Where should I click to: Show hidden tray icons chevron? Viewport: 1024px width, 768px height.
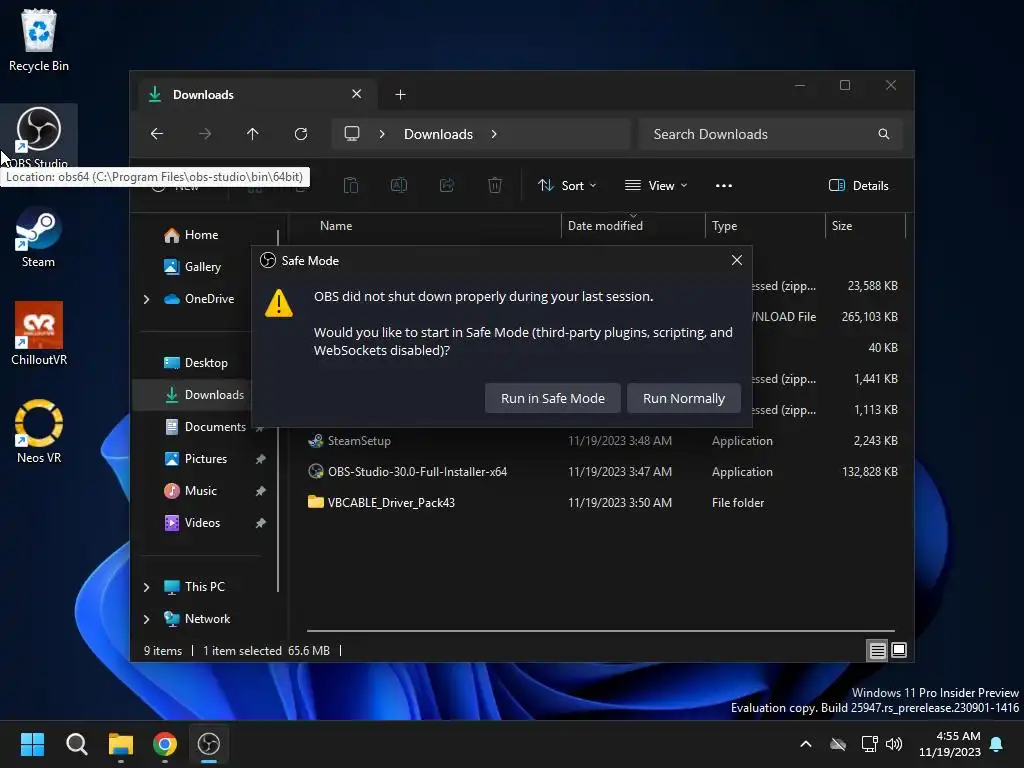[x=806, y=744]
